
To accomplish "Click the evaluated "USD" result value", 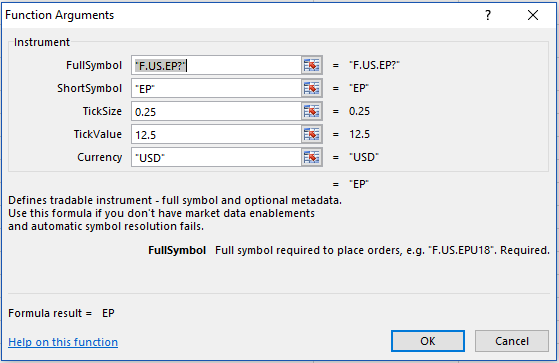I will [364, 157].
